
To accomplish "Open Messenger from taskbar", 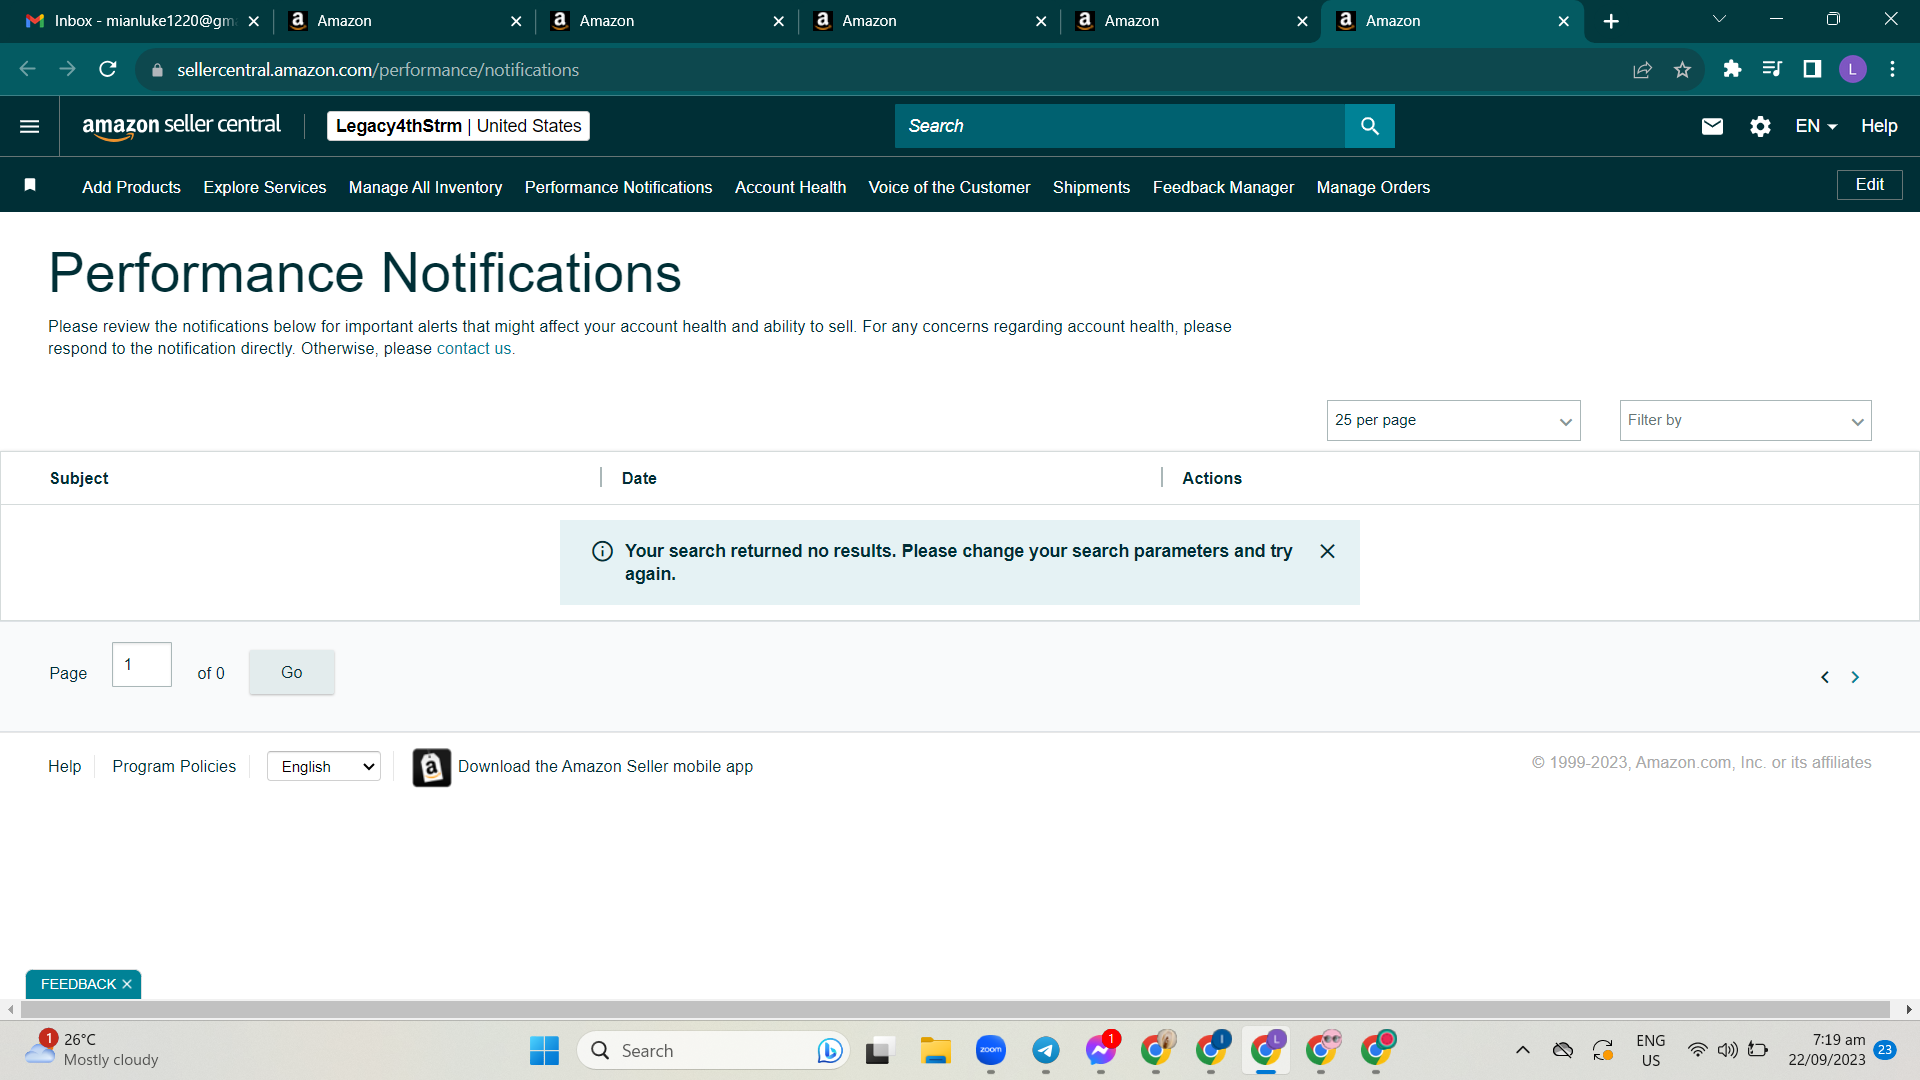I will click(1101, 1050).
